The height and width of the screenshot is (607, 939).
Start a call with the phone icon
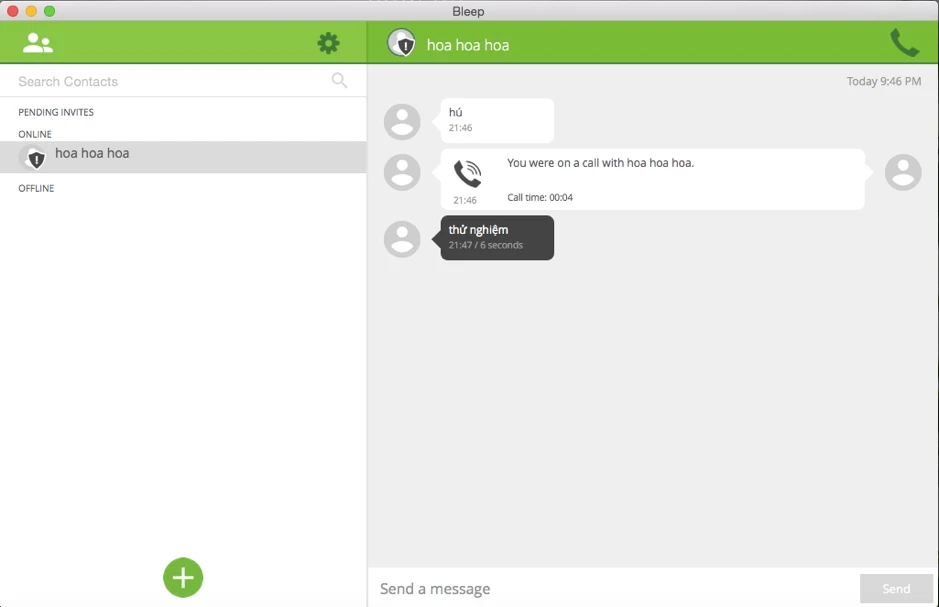(x=904, y=43)
